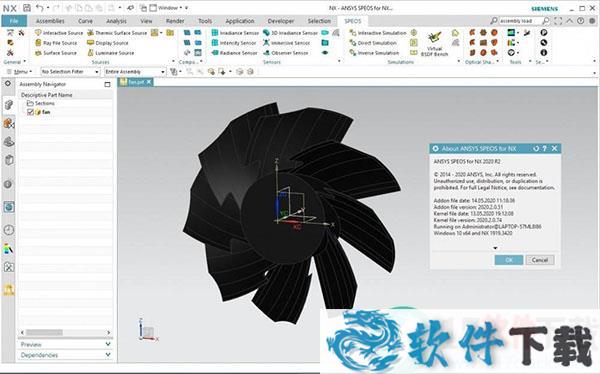The width and height of the screenshot is (600, 374).
Task: Click the help icon in About dialog title
Action: click(545, 148)
